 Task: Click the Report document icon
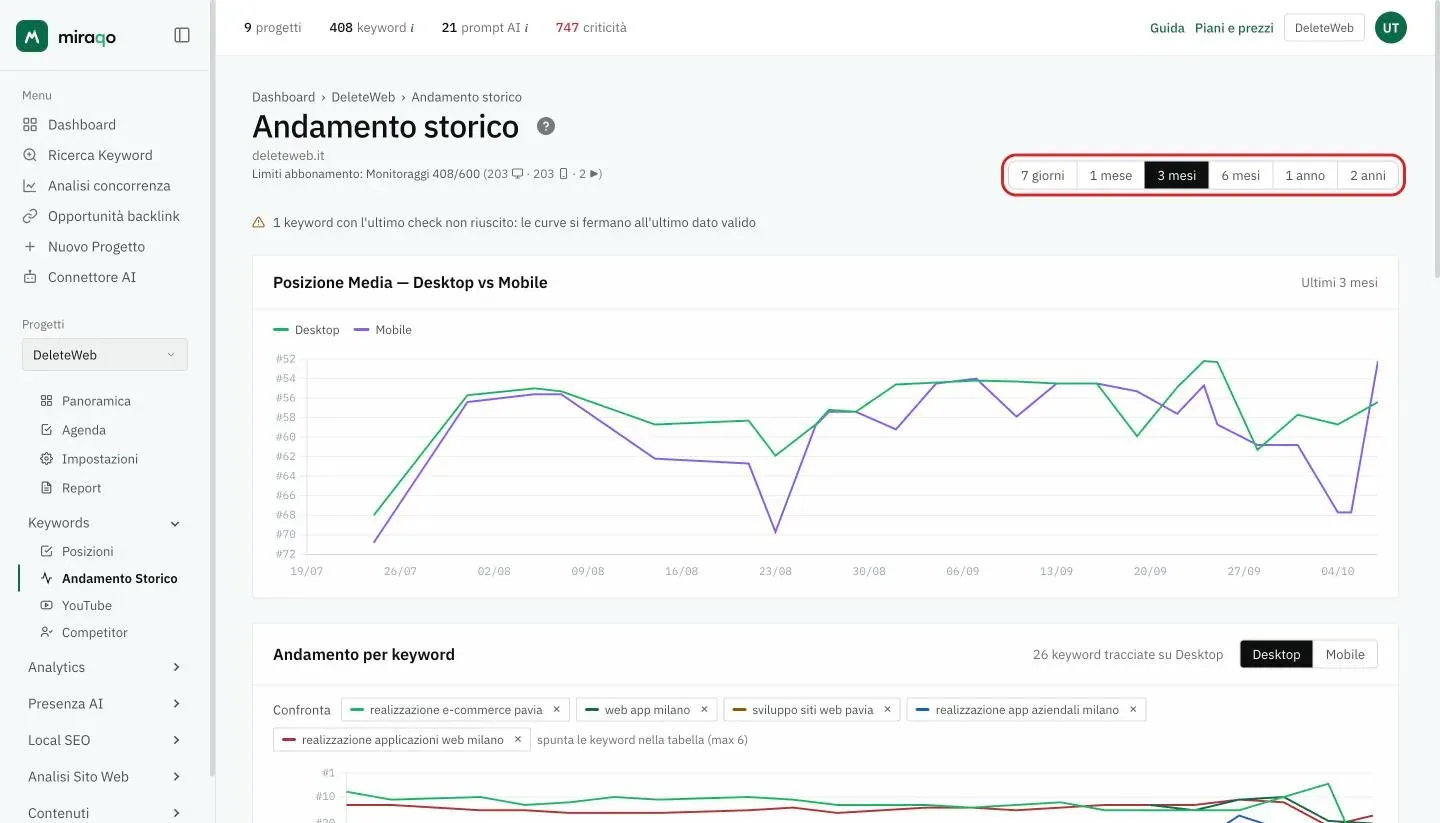(x=46, y=488)
